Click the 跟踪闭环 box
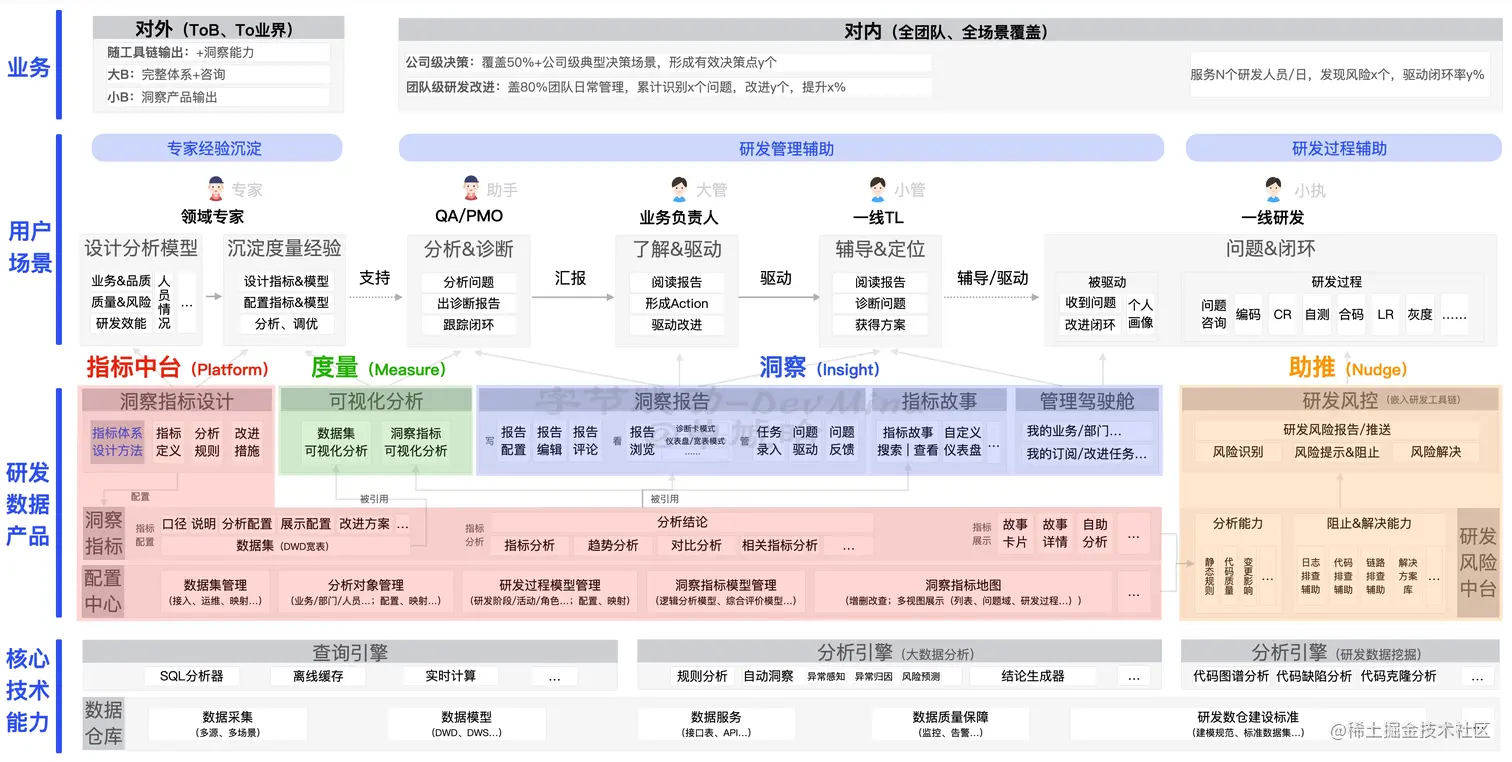Image resolution: width=1512 pixels, height=762 pixels. pos(469,324)
